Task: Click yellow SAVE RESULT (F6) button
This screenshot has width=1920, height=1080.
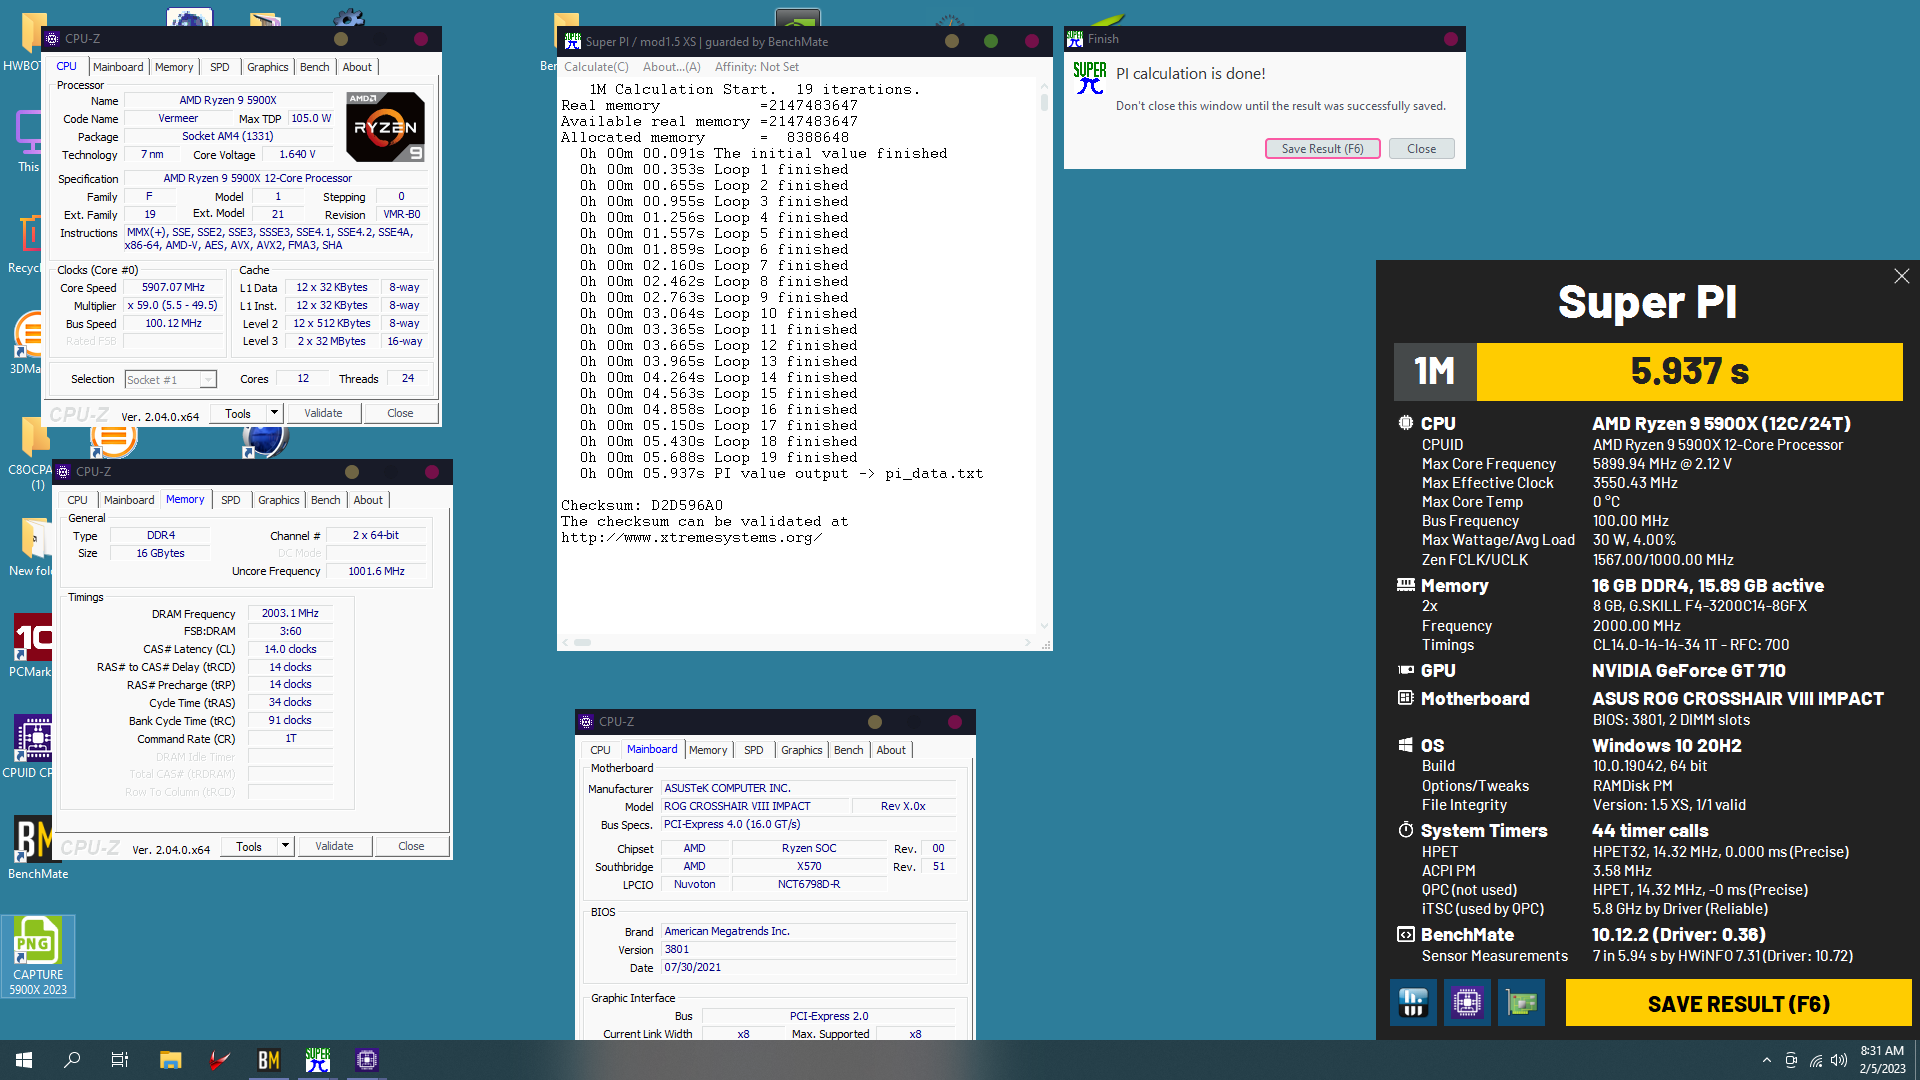Action: click(x=1738, y=1003)
